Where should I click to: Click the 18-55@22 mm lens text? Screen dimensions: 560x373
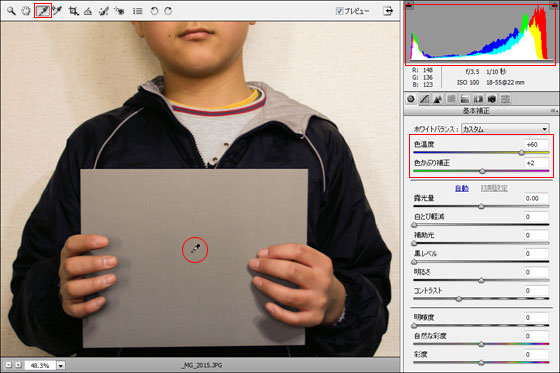tap(505, 83)
